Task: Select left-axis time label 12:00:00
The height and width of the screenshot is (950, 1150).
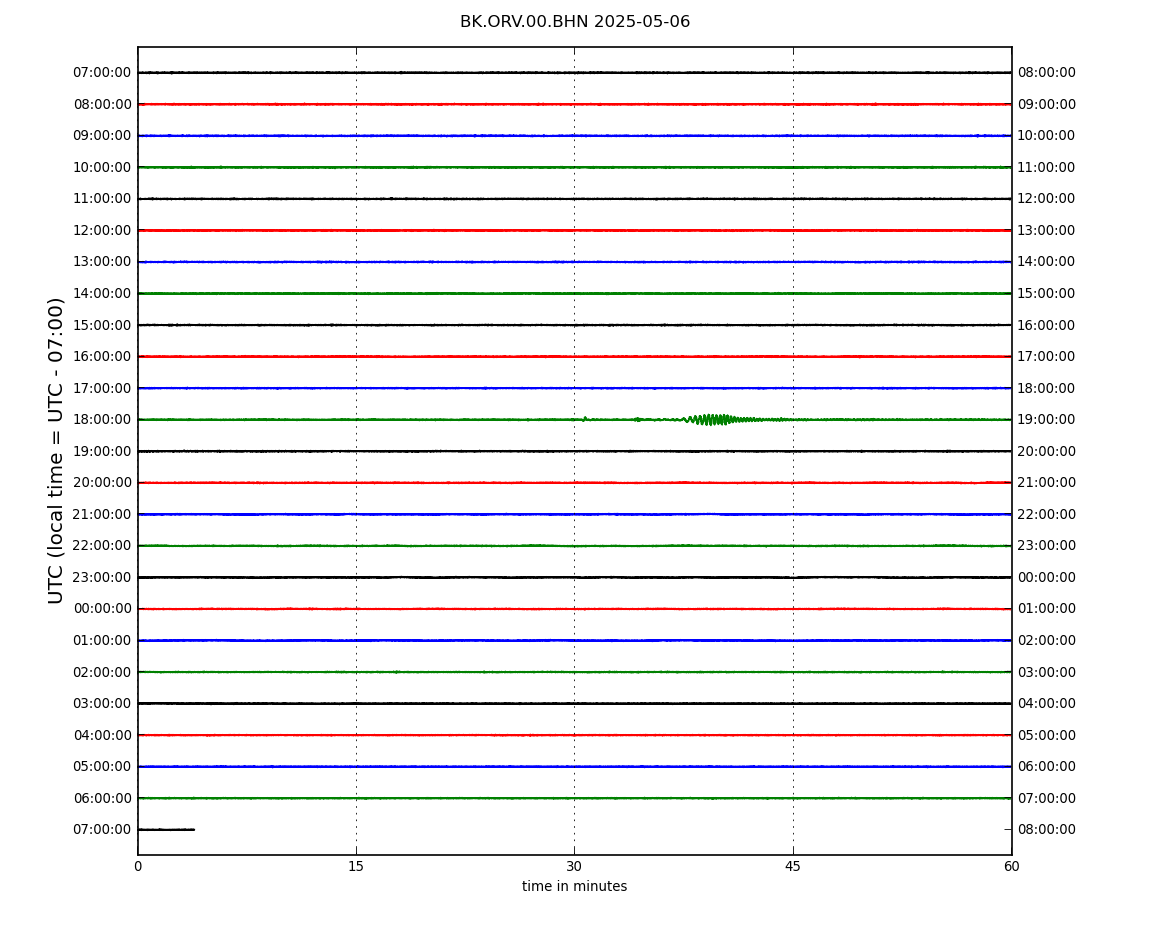Action: [x=102, y=230]
